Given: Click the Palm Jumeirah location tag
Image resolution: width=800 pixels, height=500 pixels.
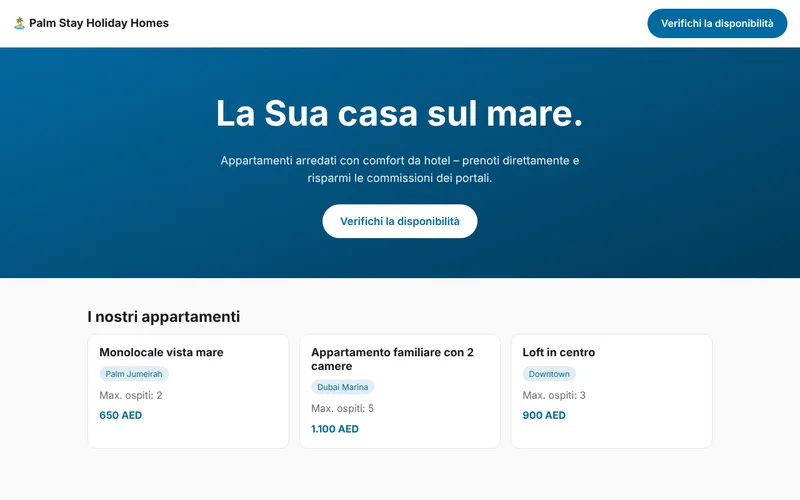Looking at the screenshot, I should (134, 374).
